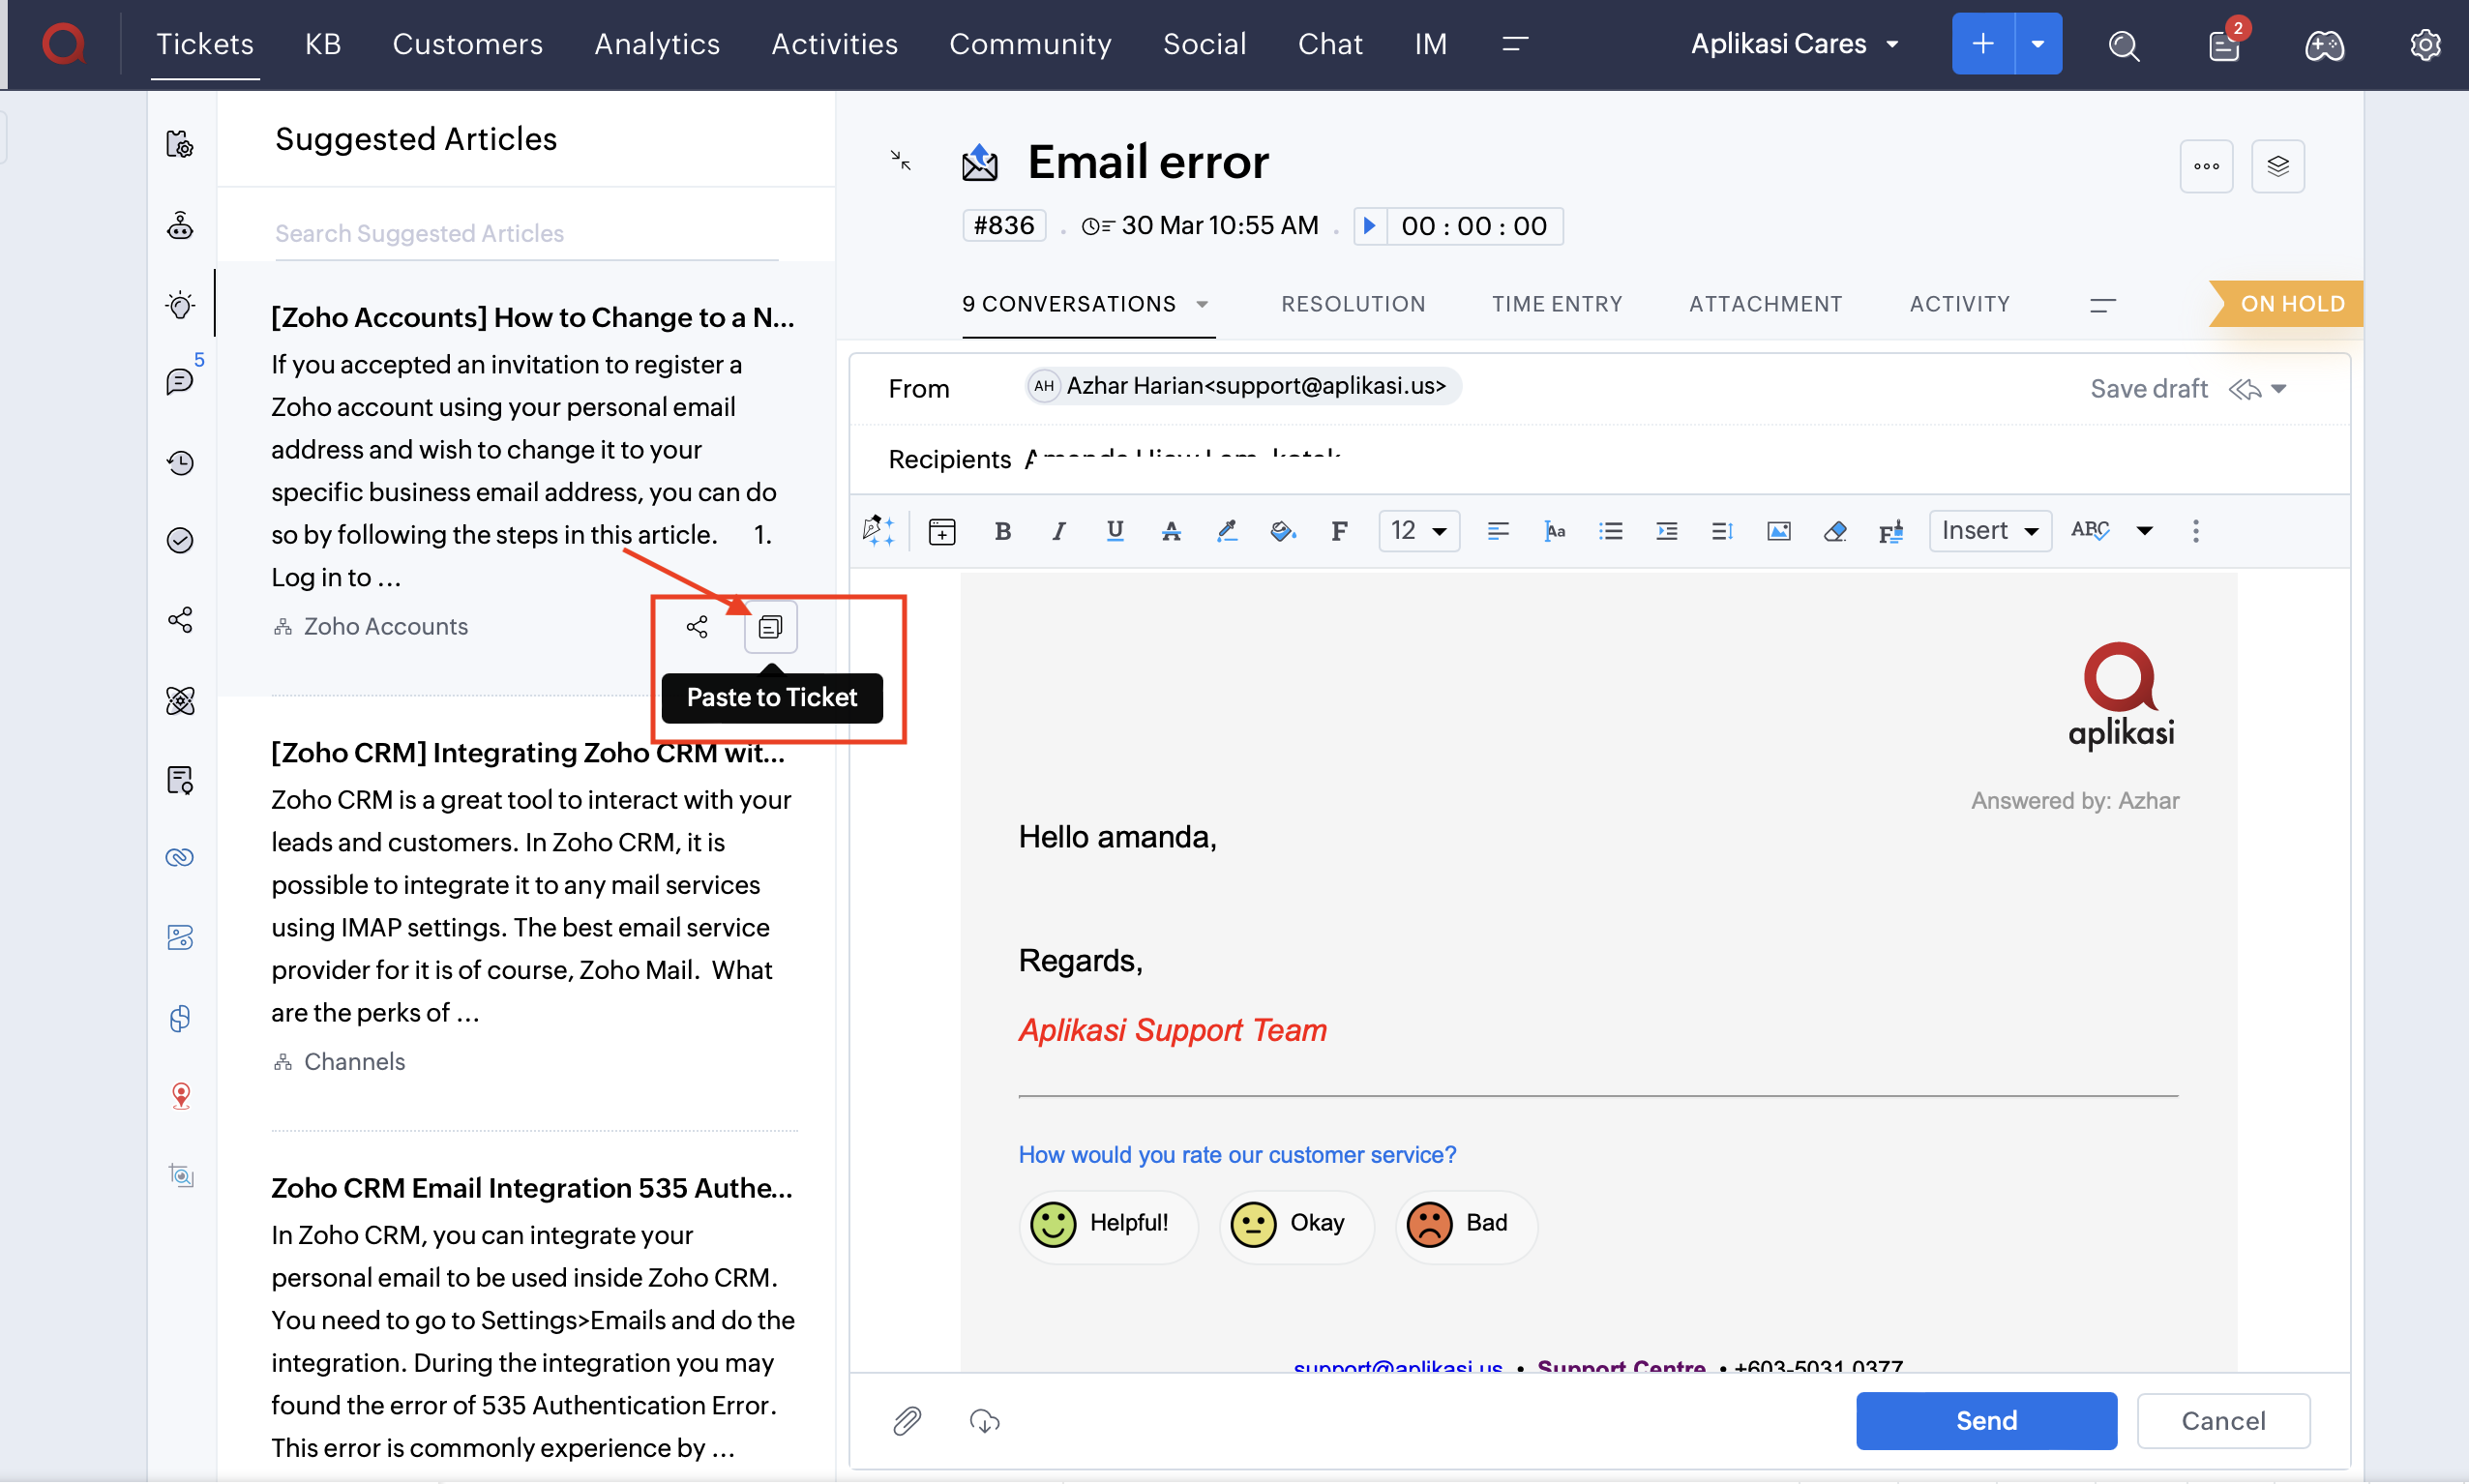Expand more top navigation modules

1515,44
